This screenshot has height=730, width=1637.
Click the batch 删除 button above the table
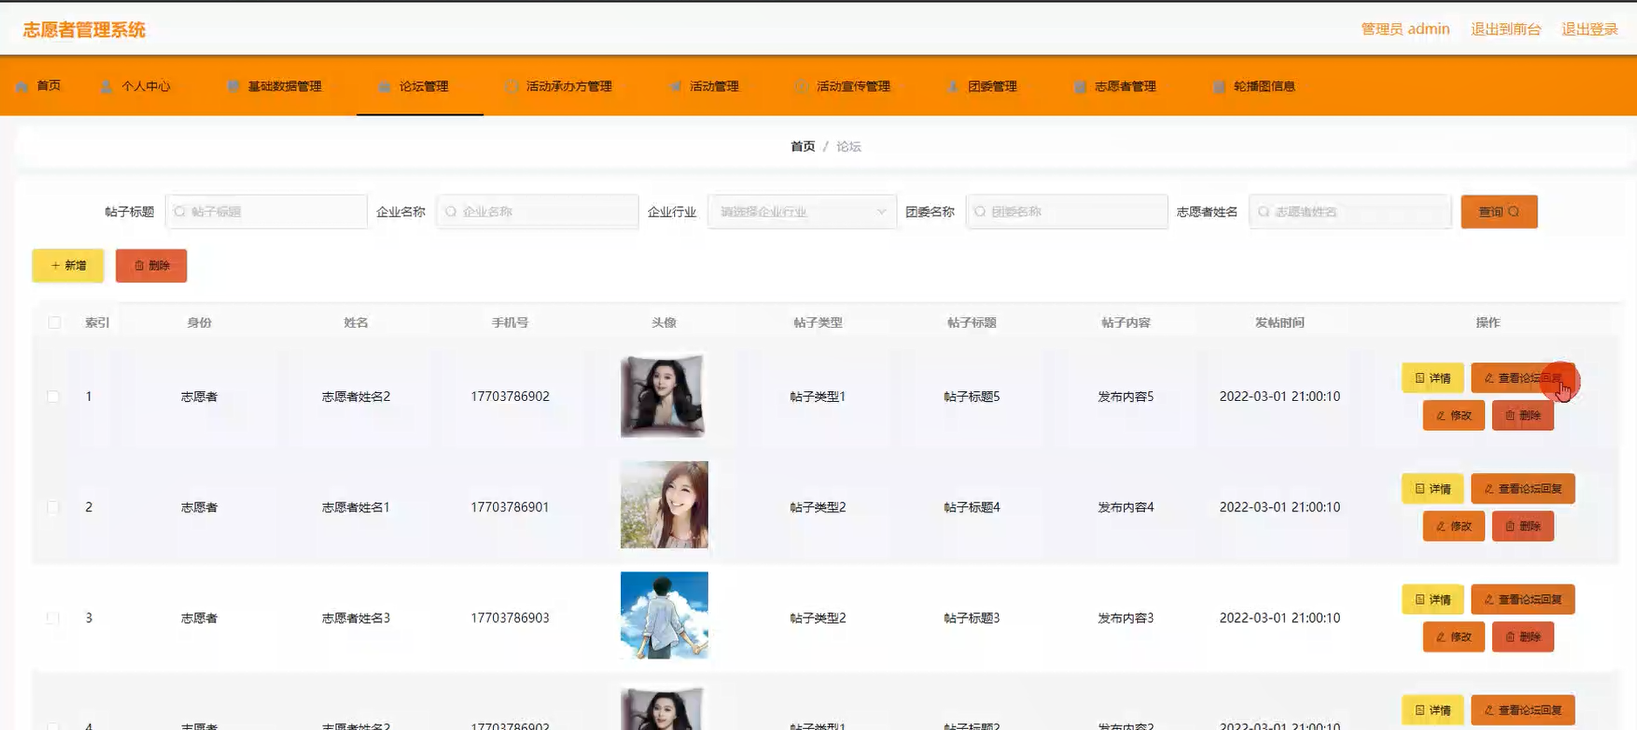(151, 266)
